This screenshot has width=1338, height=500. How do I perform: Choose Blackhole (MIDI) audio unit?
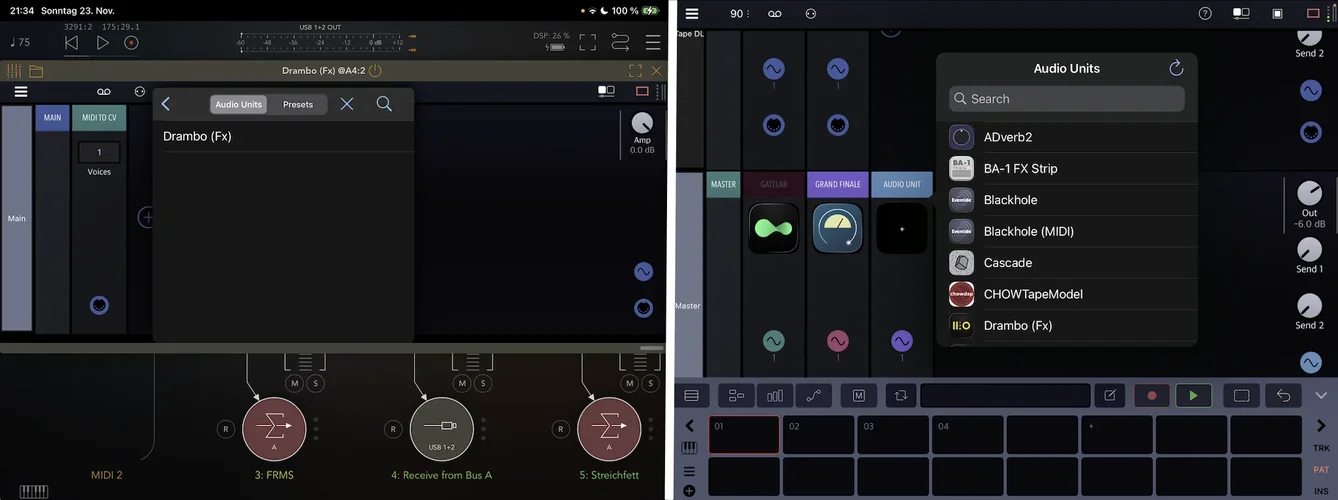click(1066, 231)
